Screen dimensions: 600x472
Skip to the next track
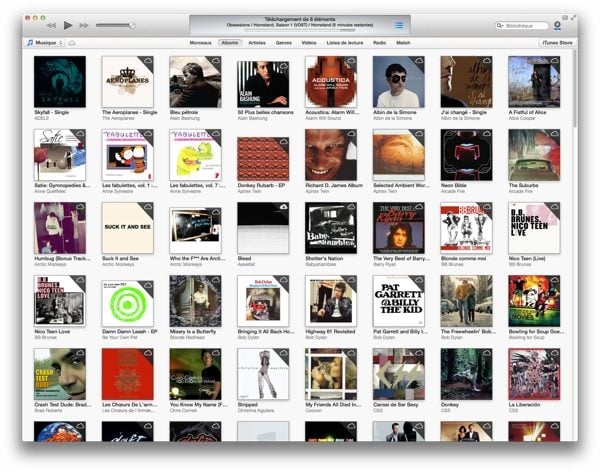pyautogui.click(x=84, y=25)
